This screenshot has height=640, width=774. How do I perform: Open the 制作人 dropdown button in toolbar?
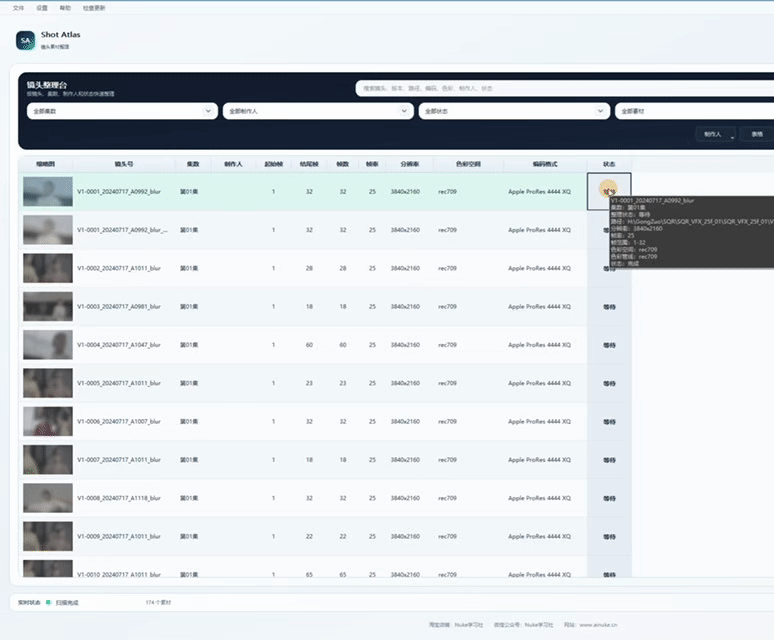tap(716, 134)
